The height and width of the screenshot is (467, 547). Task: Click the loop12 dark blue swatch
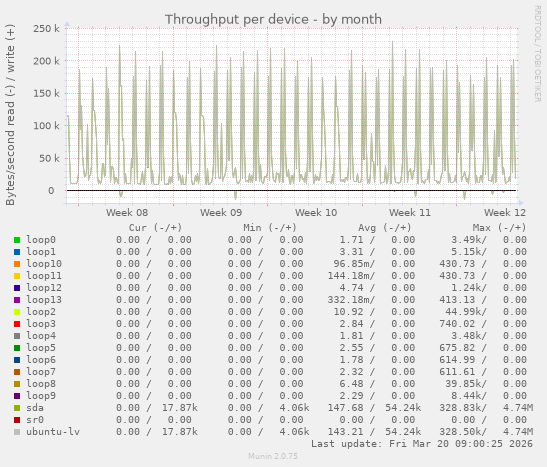17,288
